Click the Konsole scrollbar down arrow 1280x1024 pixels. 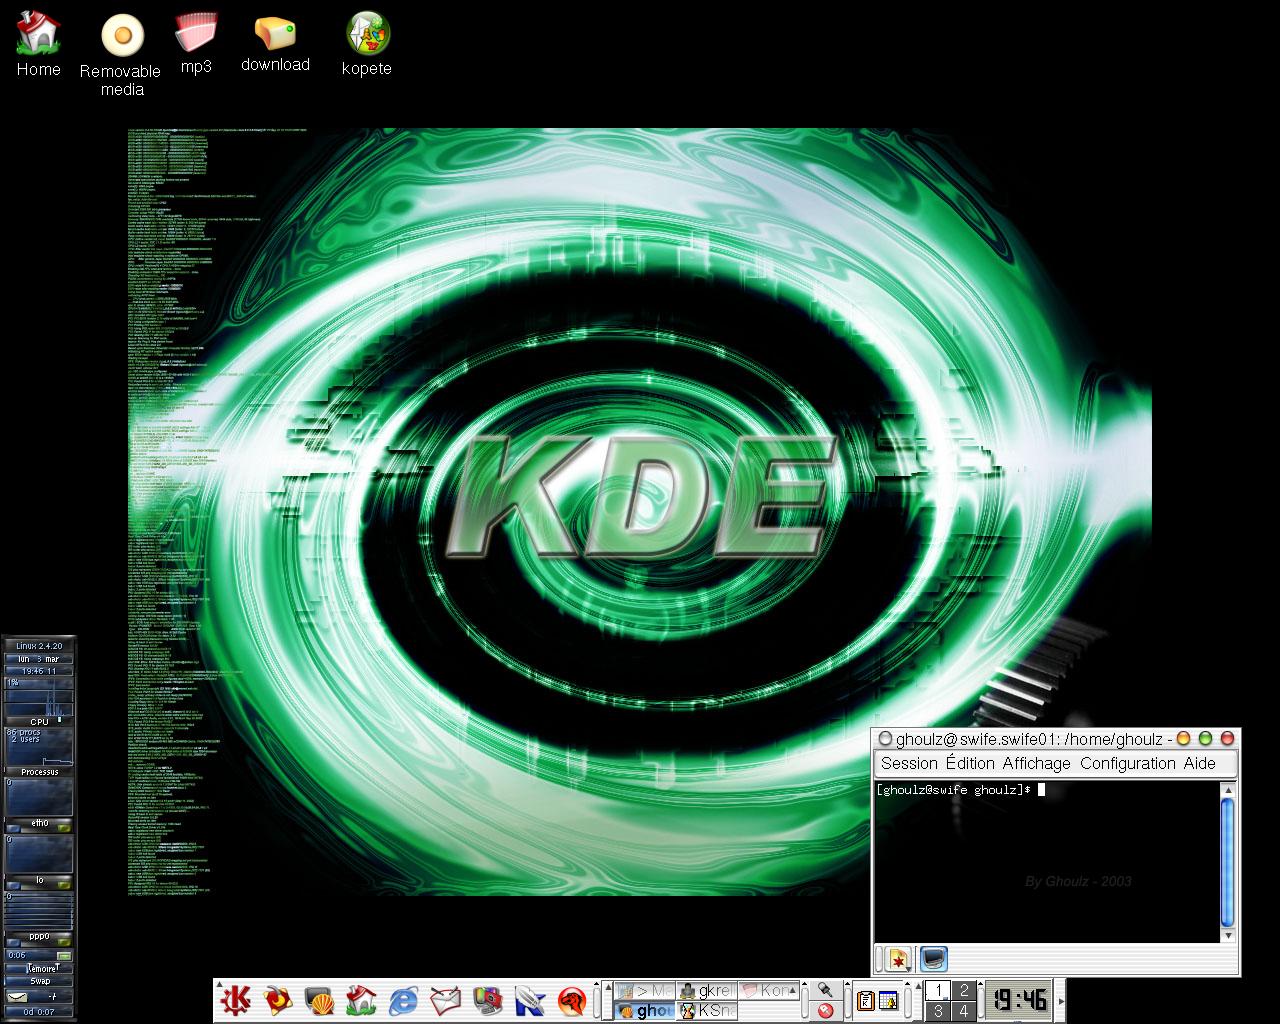pos(1228,935)
